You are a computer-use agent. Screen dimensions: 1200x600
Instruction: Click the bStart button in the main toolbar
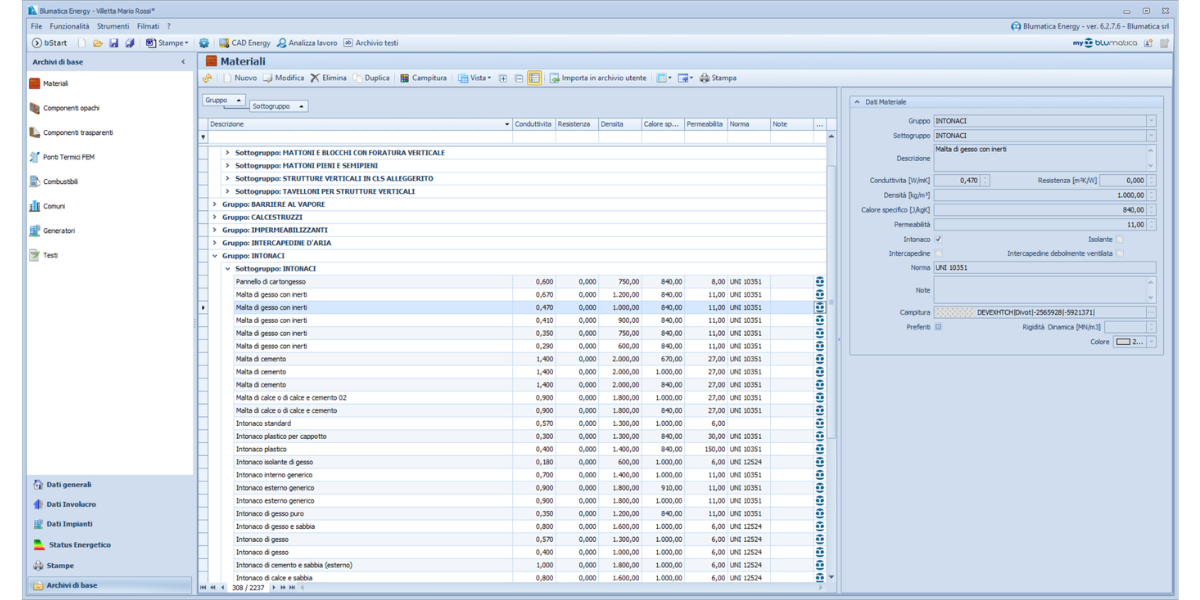tap(50, 43)
